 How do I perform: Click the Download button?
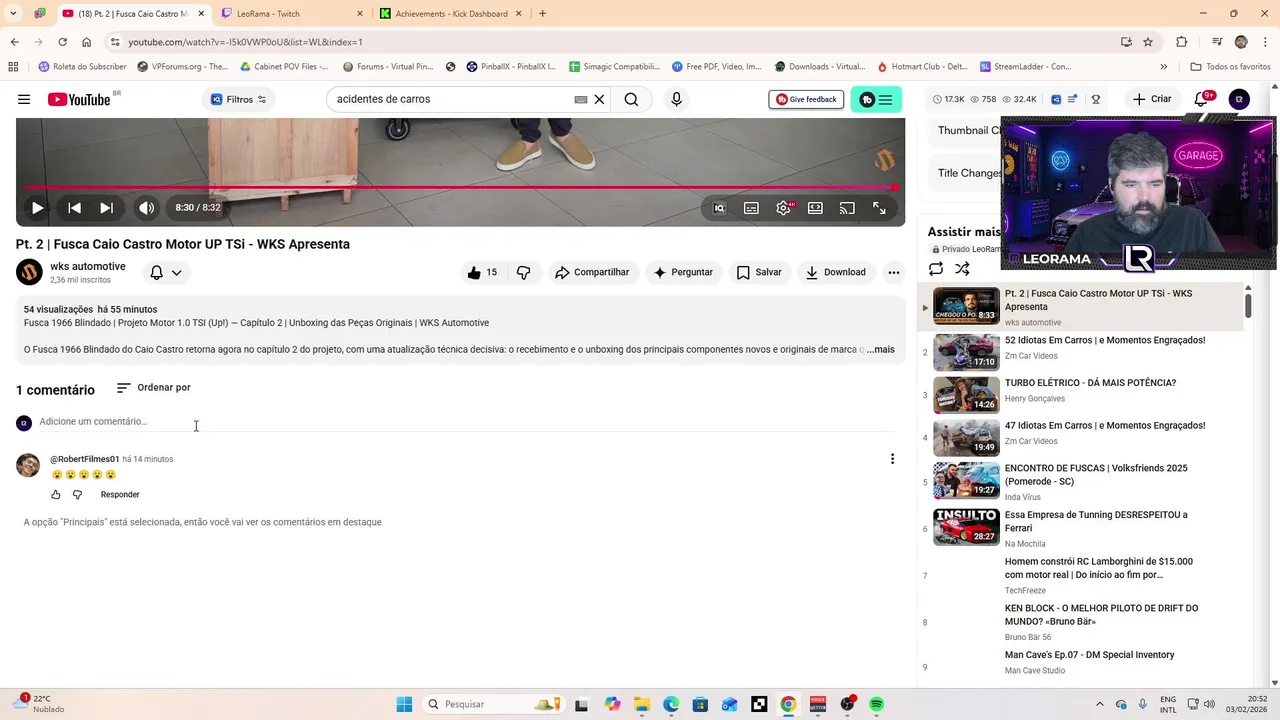[x=836, y=272]
